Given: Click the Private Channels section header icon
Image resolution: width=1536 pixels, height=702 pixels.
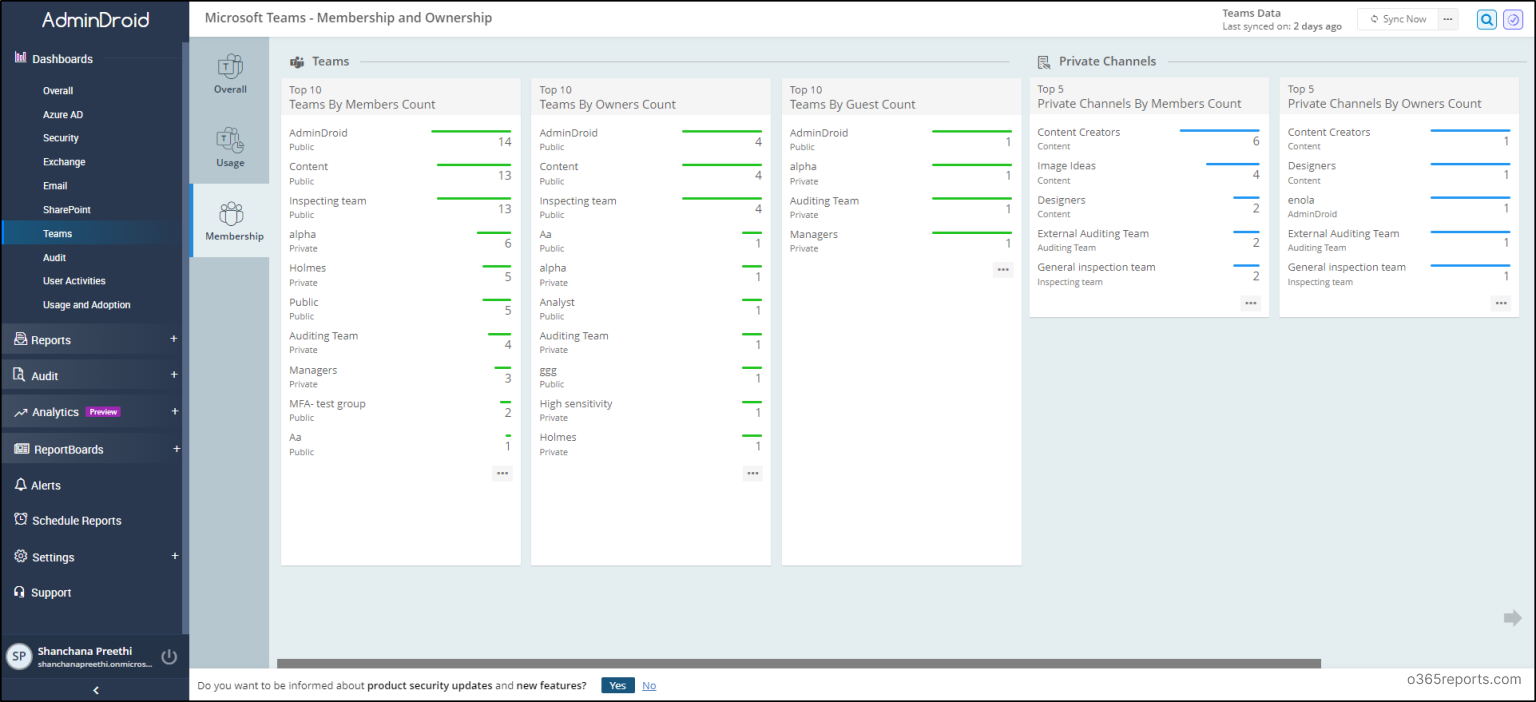Looking at the screenshot, I should [x=1044, y=62].
